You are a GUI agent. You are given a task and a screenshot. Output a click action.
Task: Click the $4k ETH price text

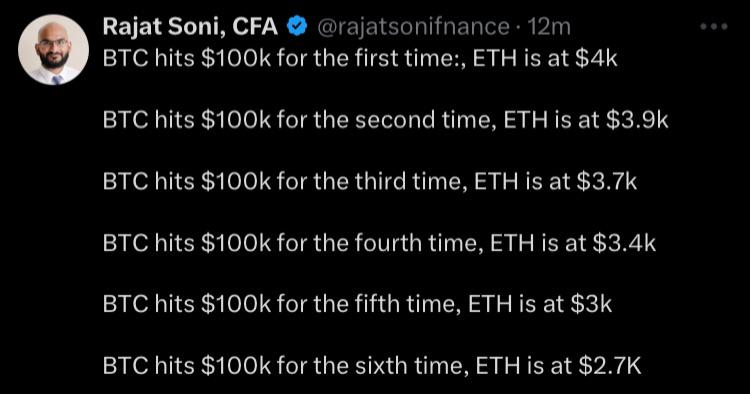[596, 58]
